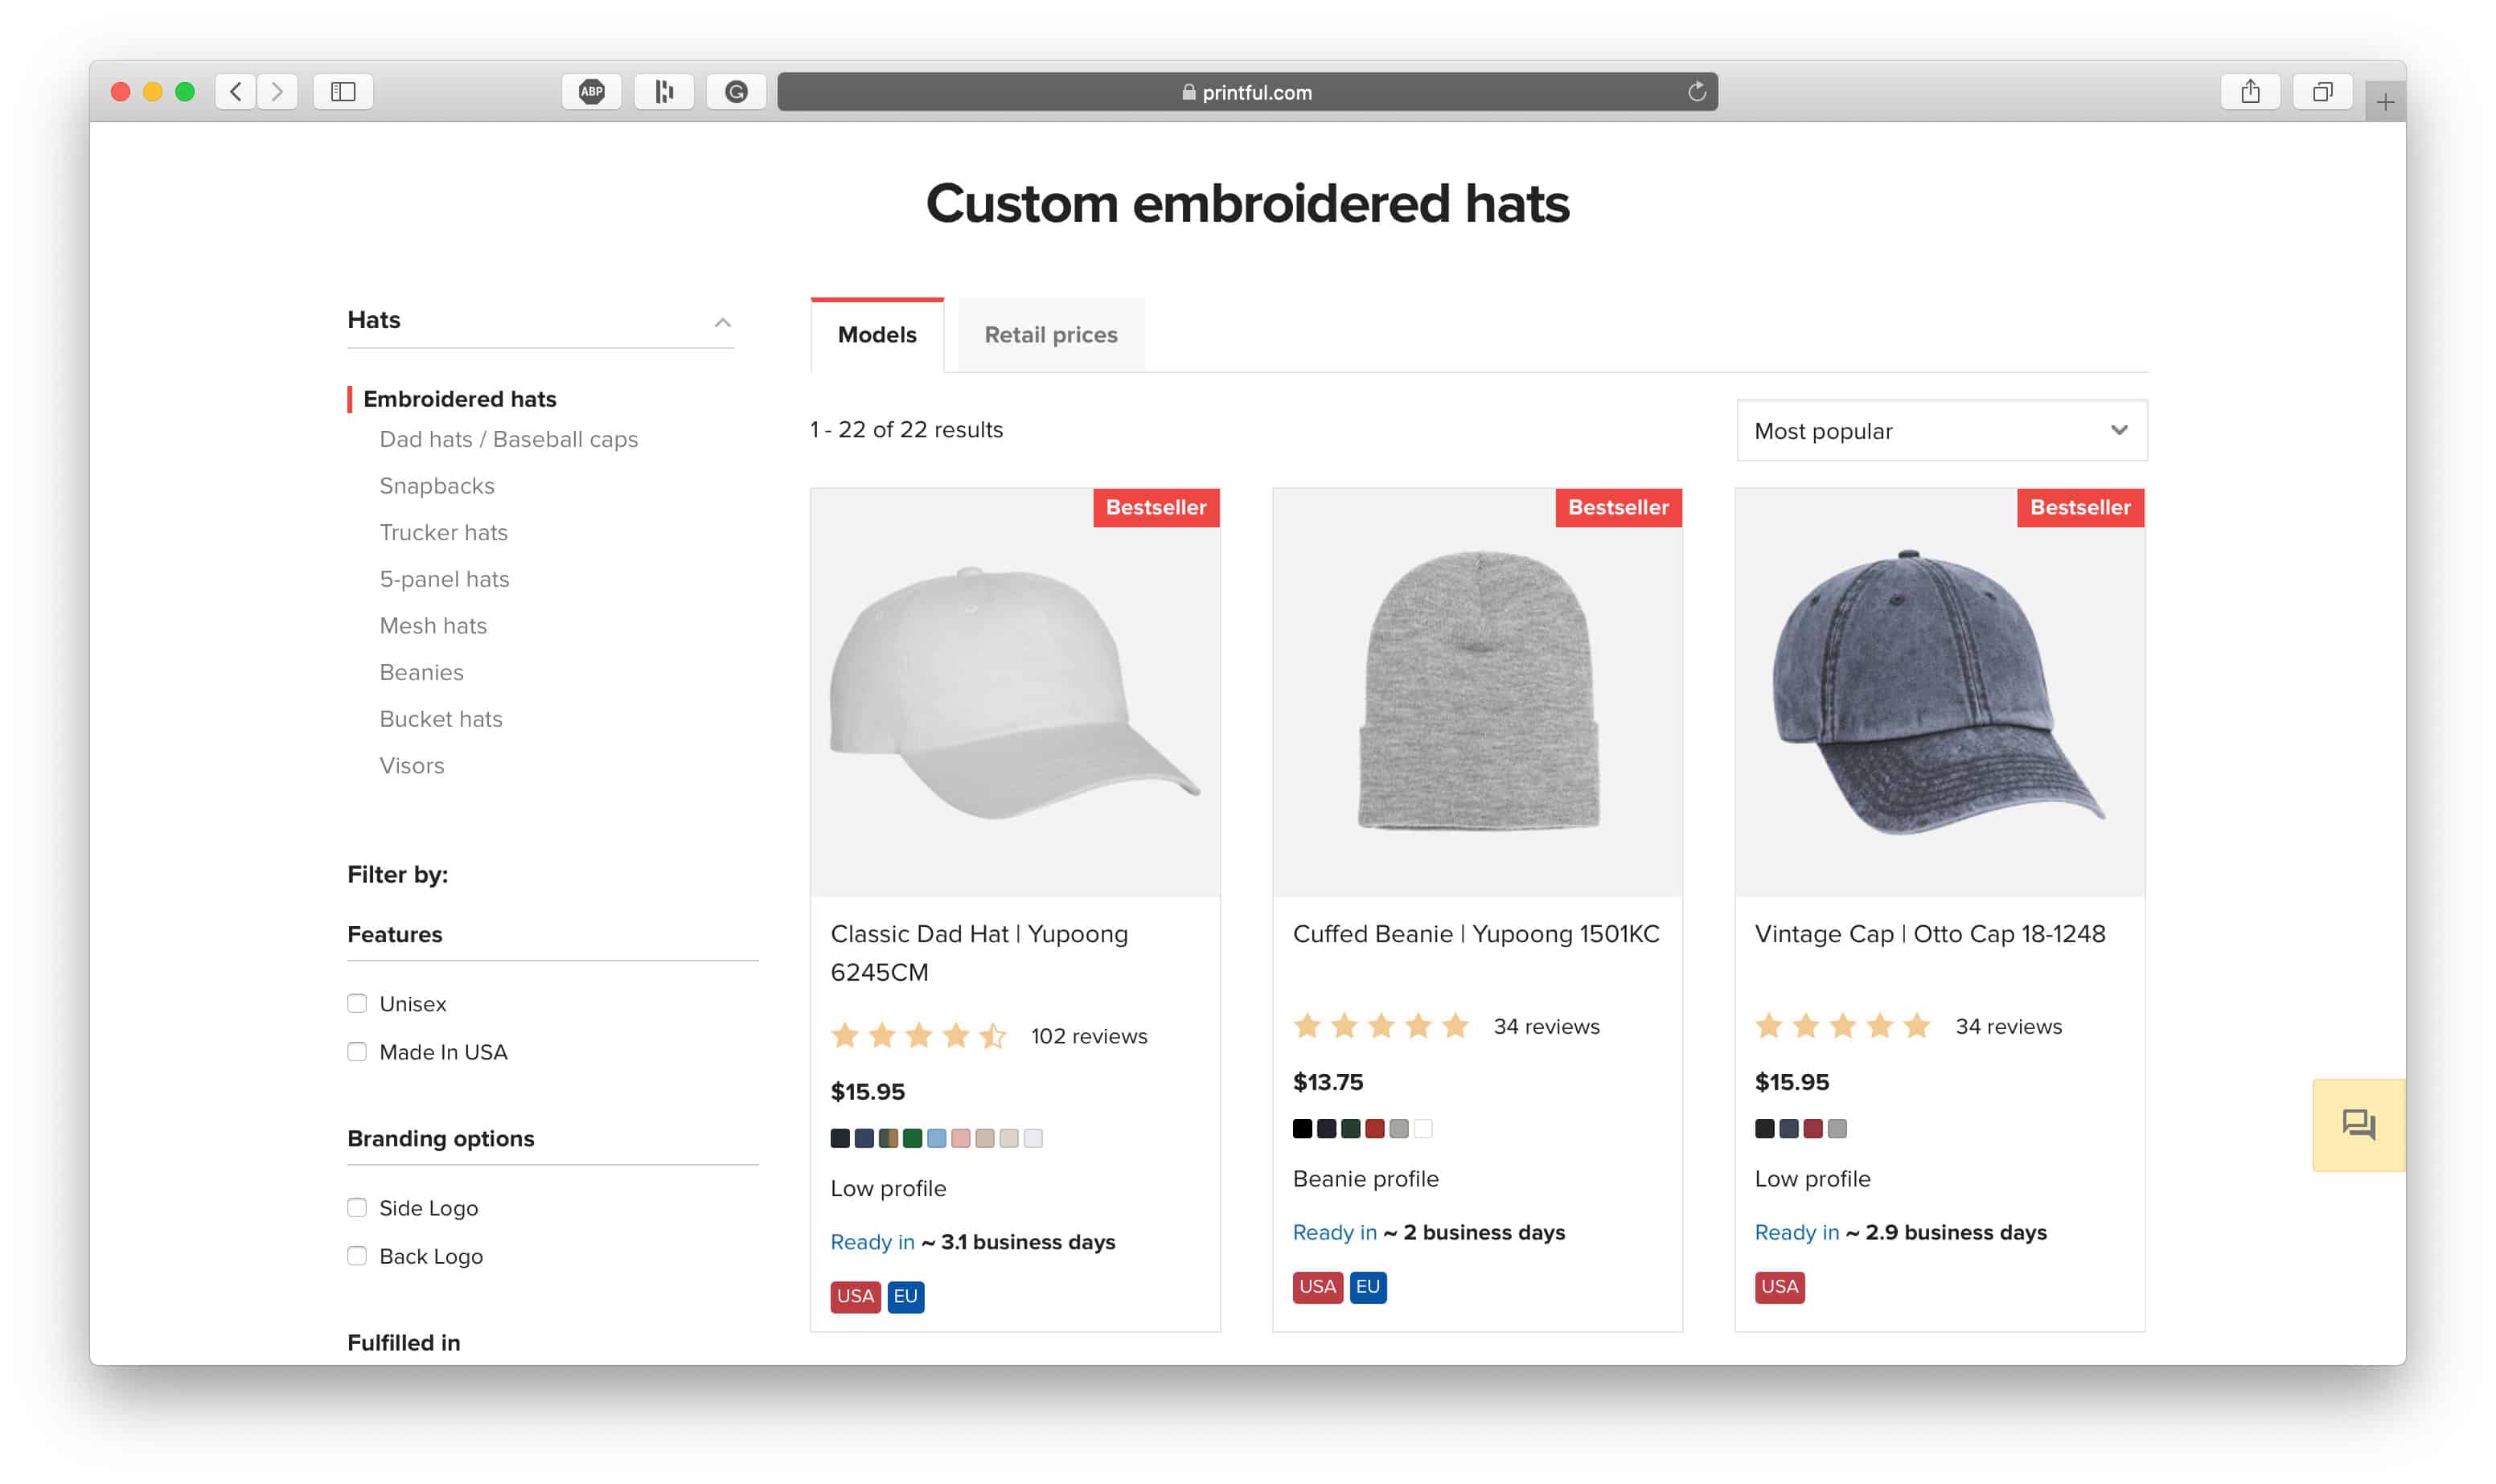2496x1484 pixels.
Task: Reload the page with the refresh icon
Action: 1696,92
